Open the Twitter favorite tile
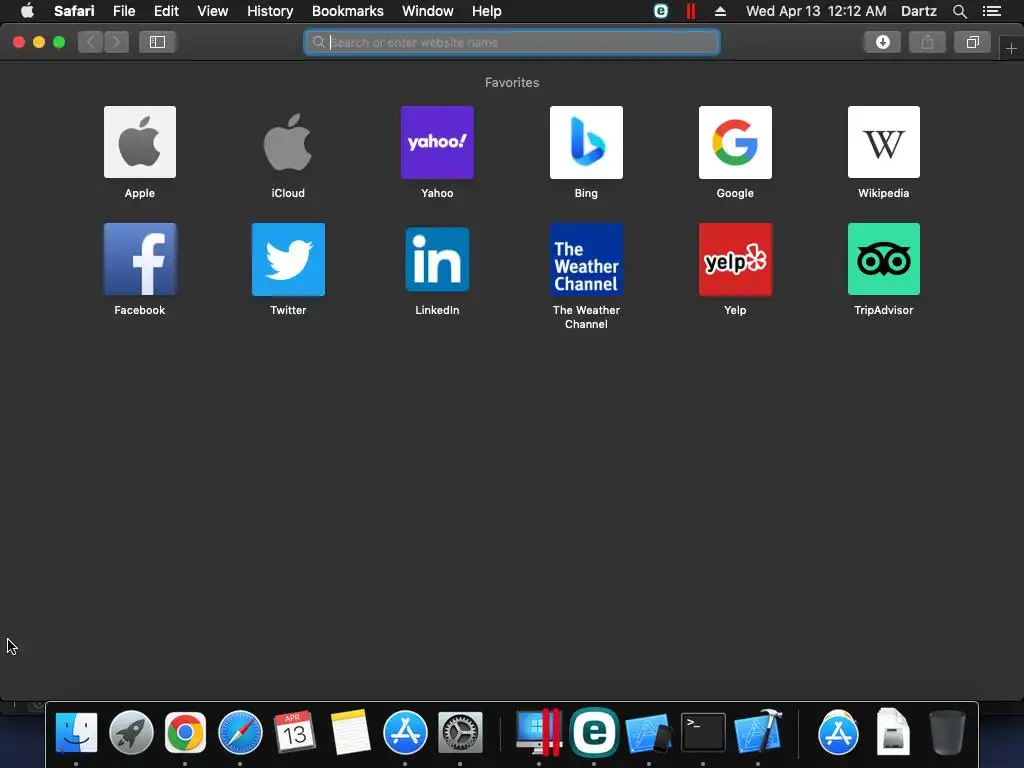 [288, 259]
